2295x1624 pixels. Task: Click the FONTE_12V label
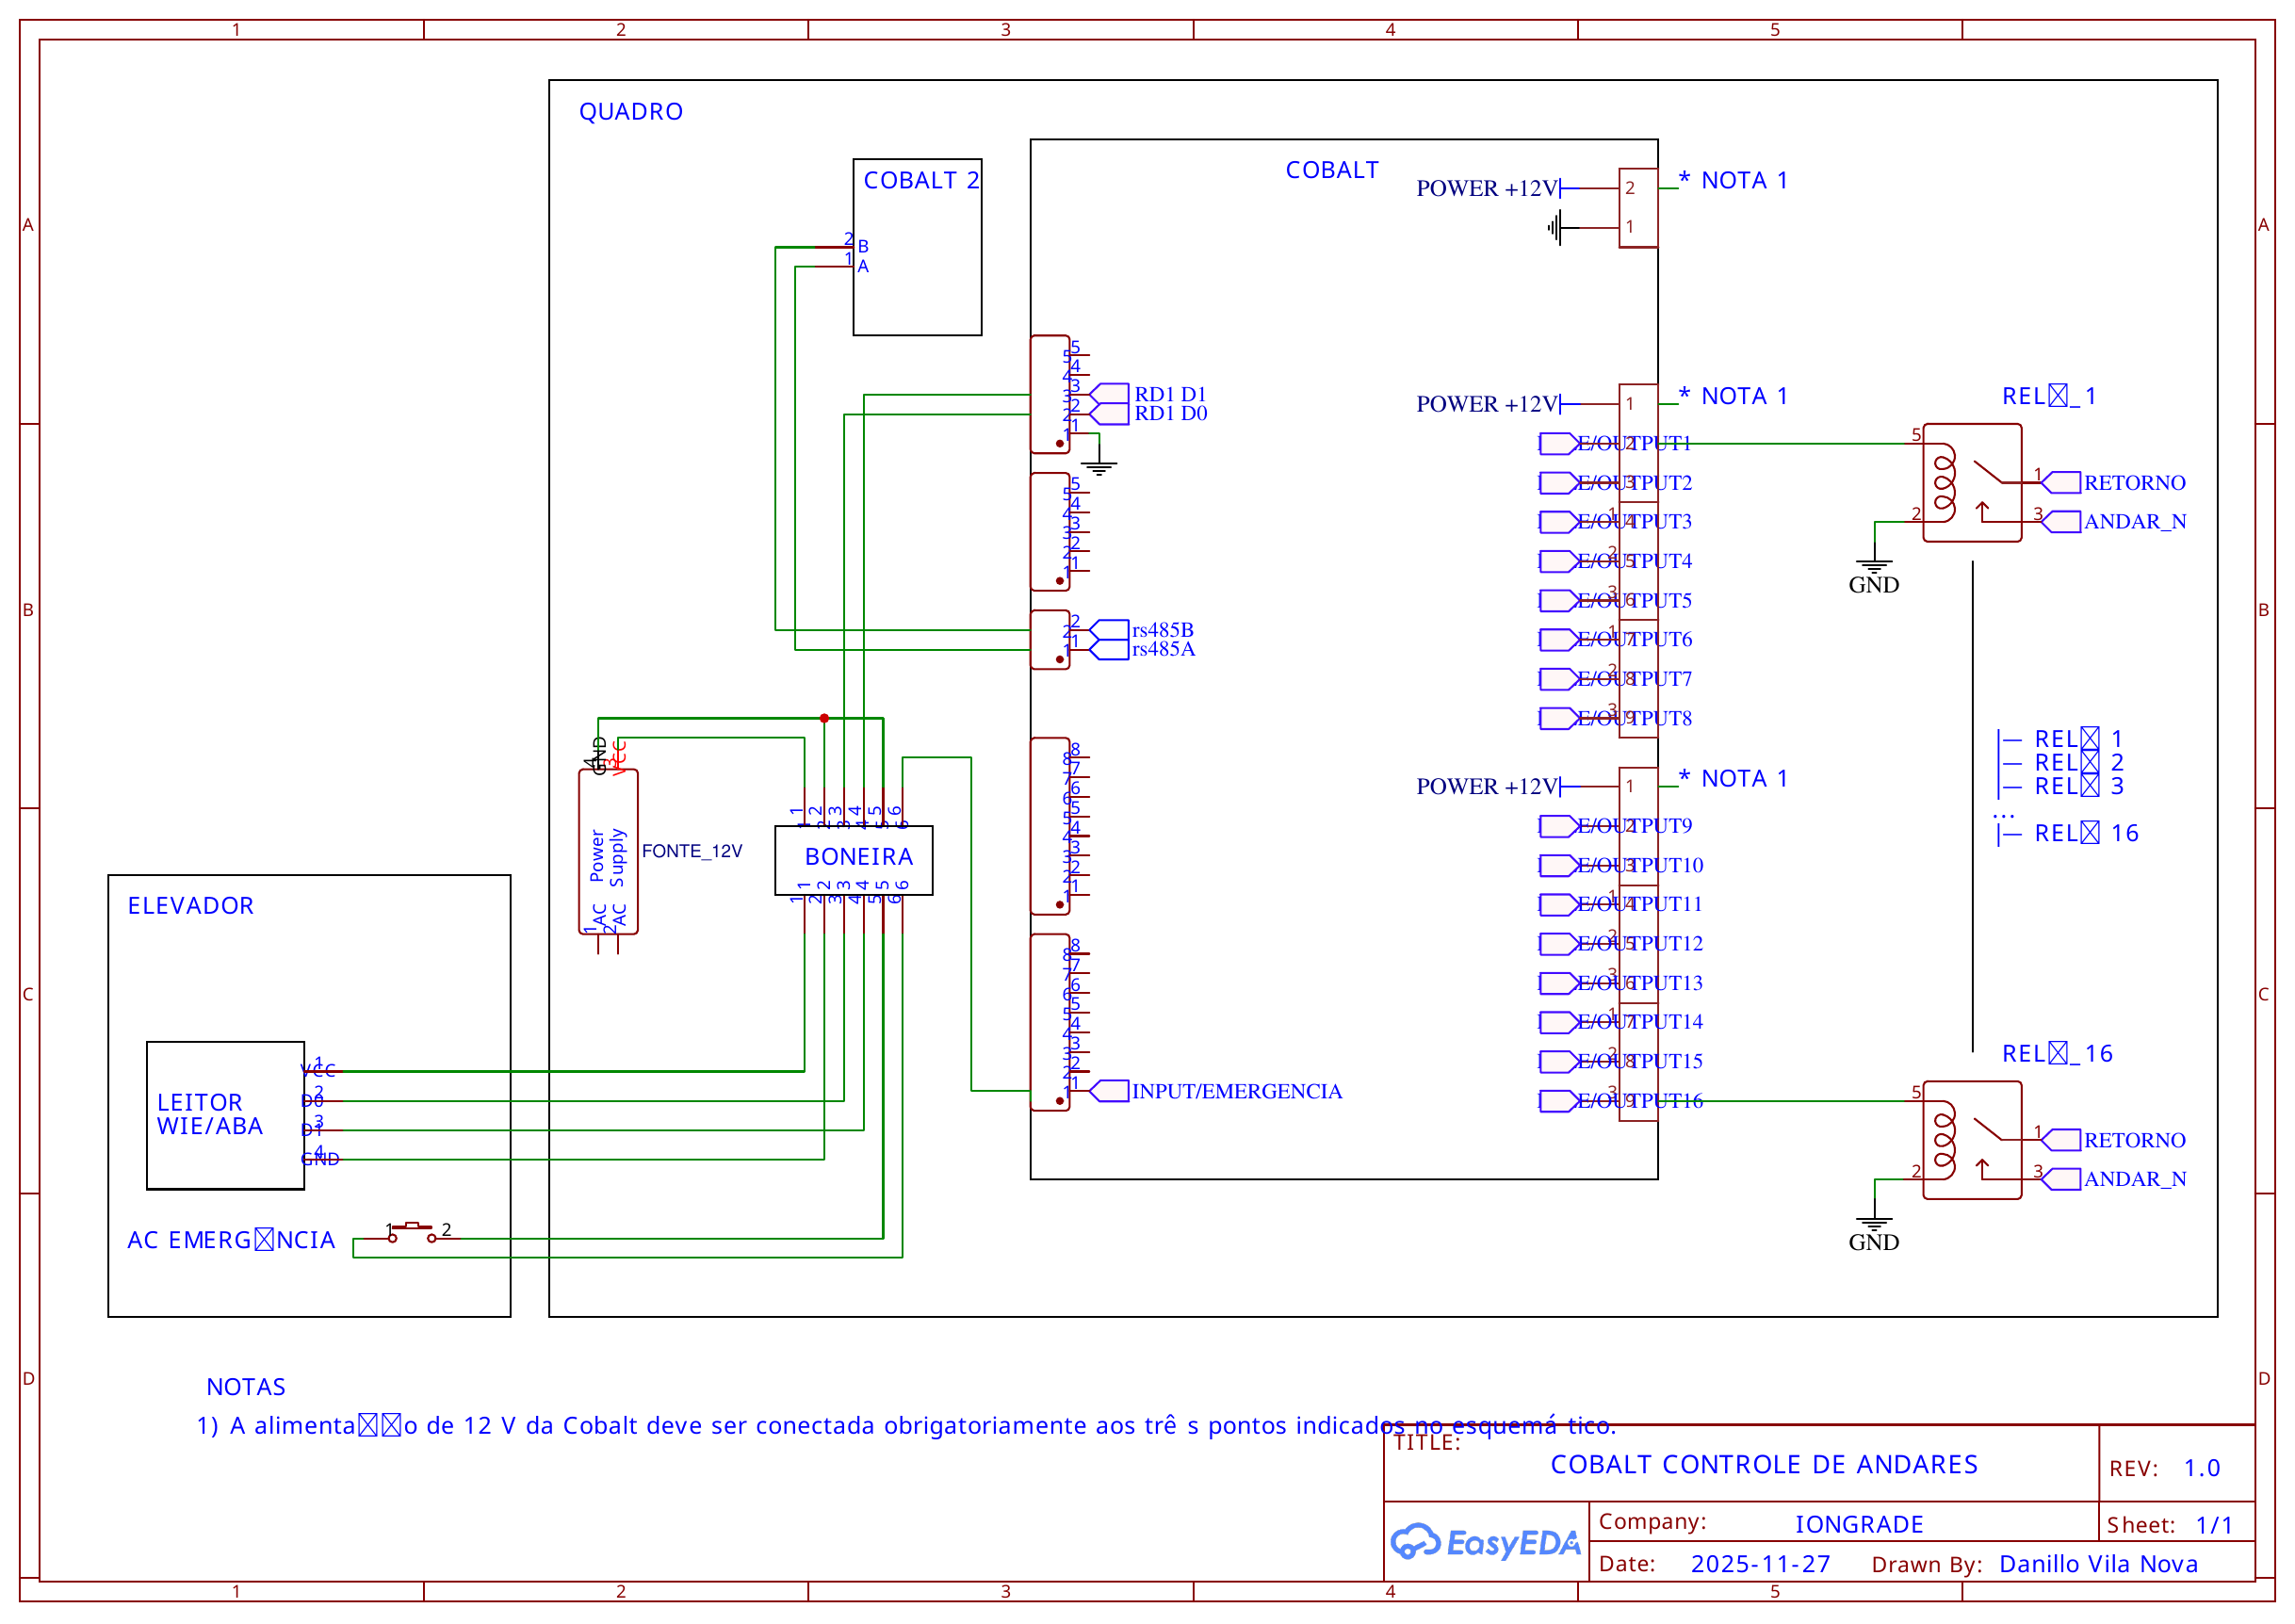tap(692, 851)
